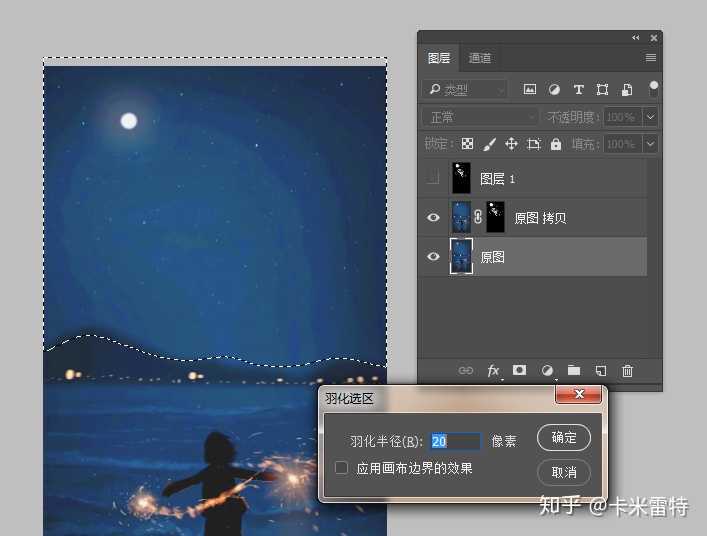Select the 图层 1 layer name

[497, 179]
